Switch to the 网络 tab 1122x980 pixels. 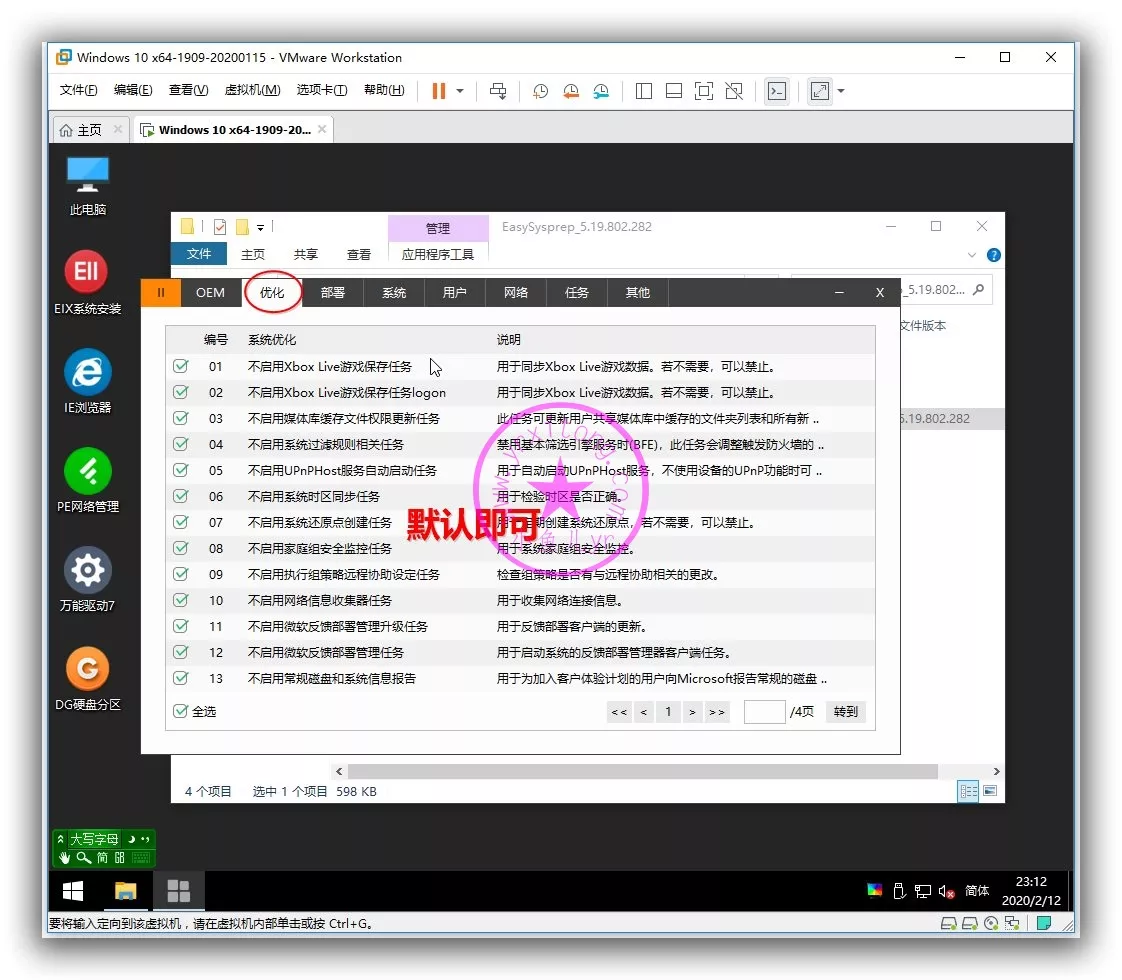pos(516,292)
